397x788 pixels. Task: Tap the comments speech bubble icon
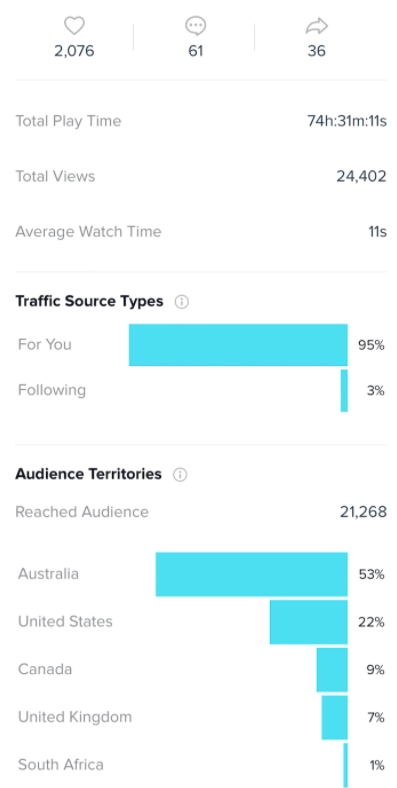click(x=195, y=26)
